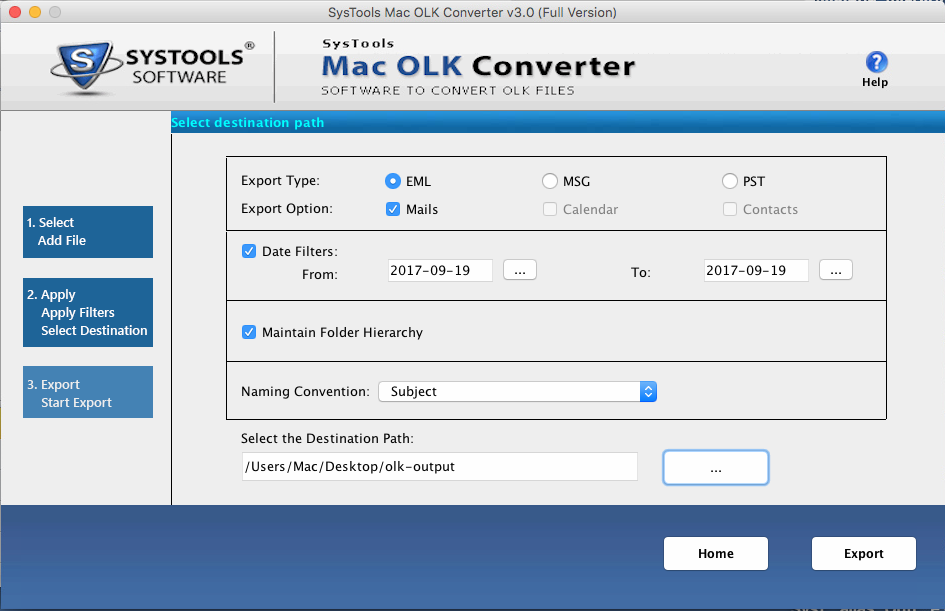Screen dimensions: 946x611
Task: Toggle the Contacts export option
Action: (x=729, y=209)
